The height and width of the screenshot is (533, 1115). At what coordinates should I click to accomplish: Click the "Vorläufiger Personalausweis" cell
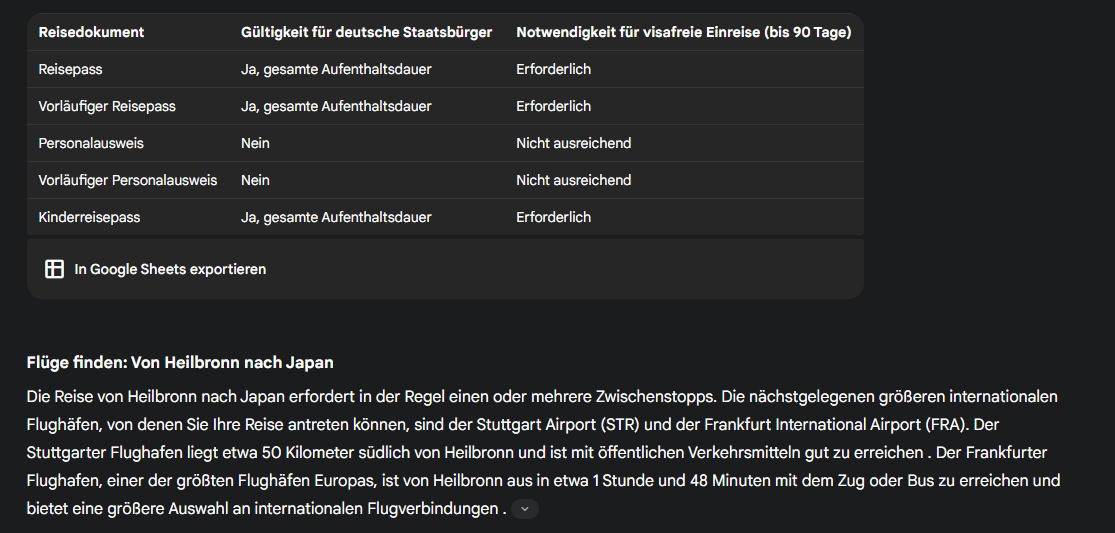click(x=128, y=180)
